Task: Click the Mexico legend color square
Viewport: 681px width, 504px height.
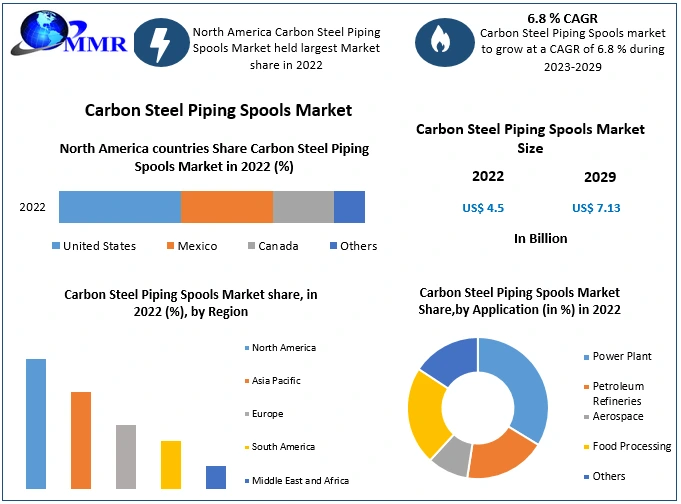Action: 170,246
